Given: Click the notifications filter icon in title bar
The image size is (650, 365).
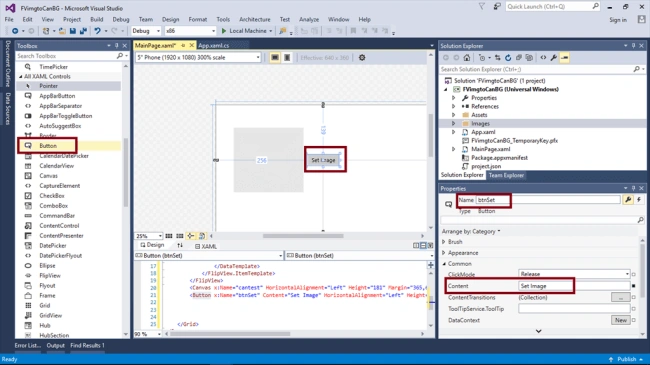Looking at the screenshot, I should coord(482,6).
